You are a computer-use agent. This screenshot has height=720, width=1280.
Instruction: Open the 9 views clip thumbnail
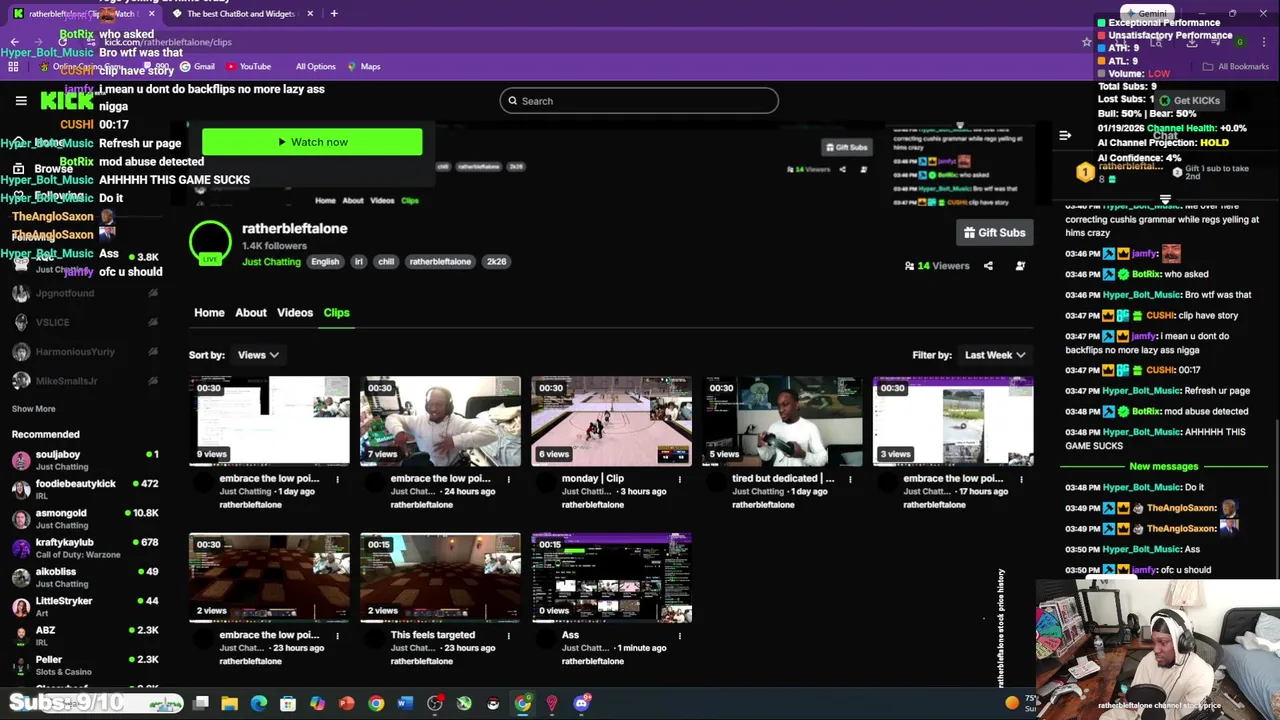pos(269,421)
